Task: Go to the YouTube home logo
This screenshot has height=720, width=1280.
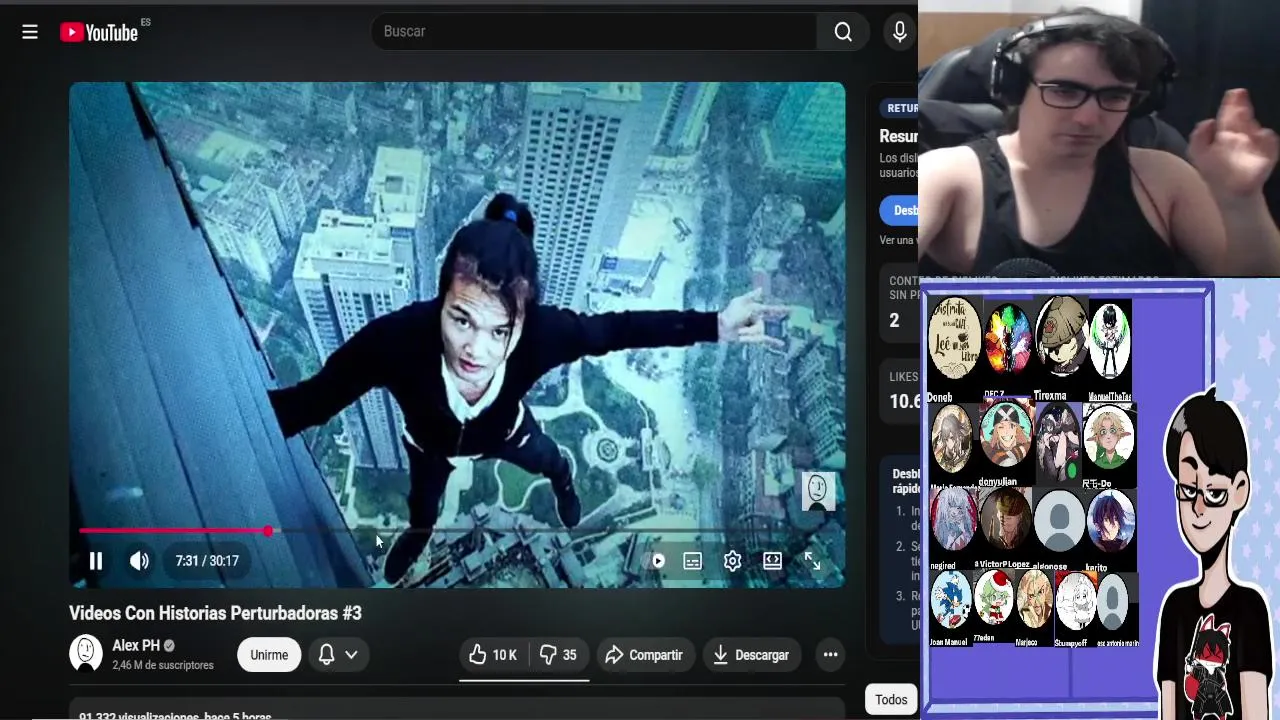Action: click(x=99, y=32)
